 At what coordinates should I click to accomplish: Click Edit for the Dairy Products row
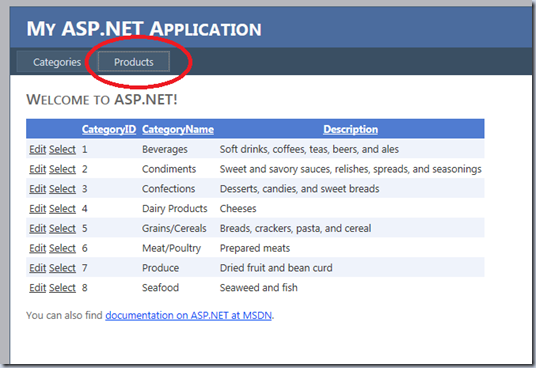[x=37, y=209]
